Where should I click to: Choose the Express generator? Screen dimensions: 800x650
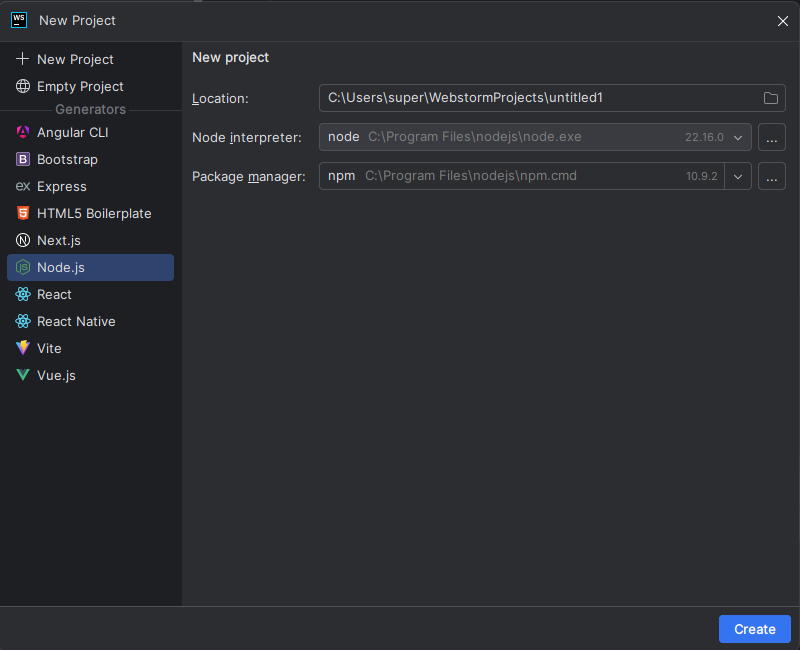pos(91,186)
